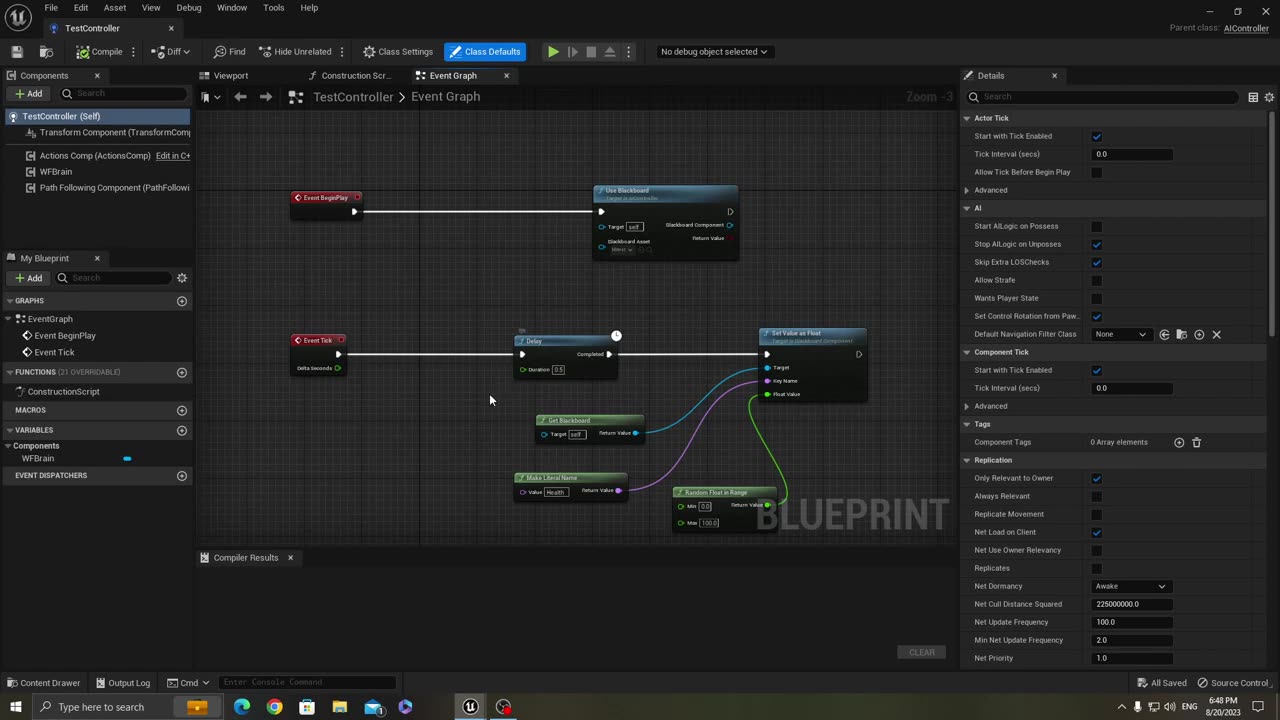Collapse the EventGraph tree node

click(9, 319)
